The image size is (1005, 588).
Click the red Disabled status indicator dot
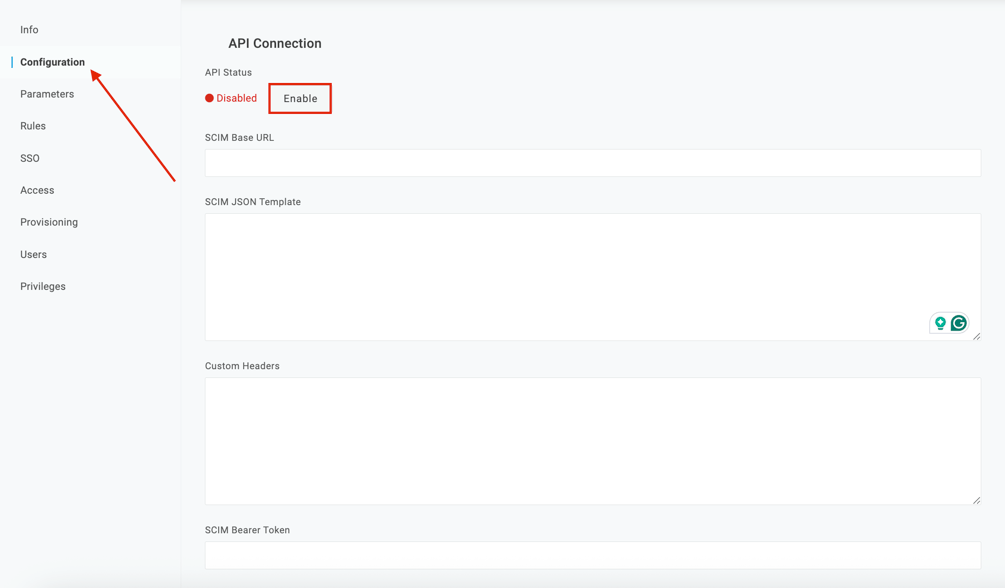209,98
